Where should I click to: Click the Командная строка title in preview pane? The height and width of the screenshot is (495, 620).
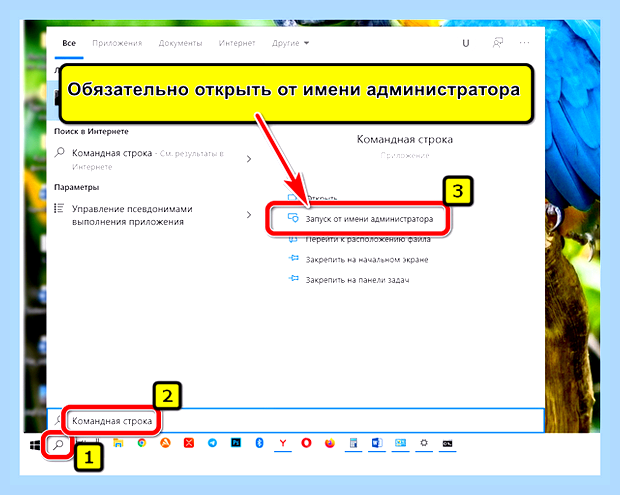coord(405,139)
